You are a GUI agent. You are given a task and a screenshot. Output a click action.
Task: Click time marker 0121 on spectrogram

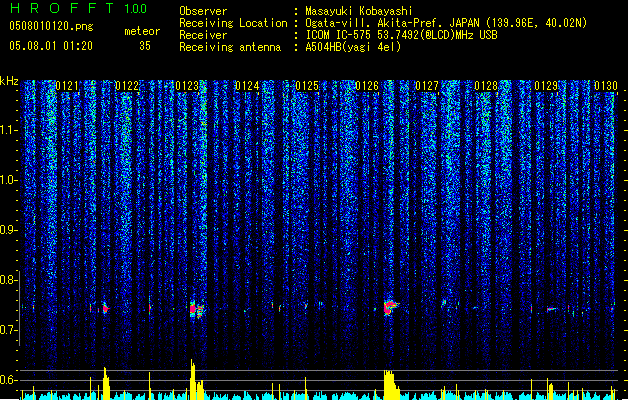coord(67,86)
